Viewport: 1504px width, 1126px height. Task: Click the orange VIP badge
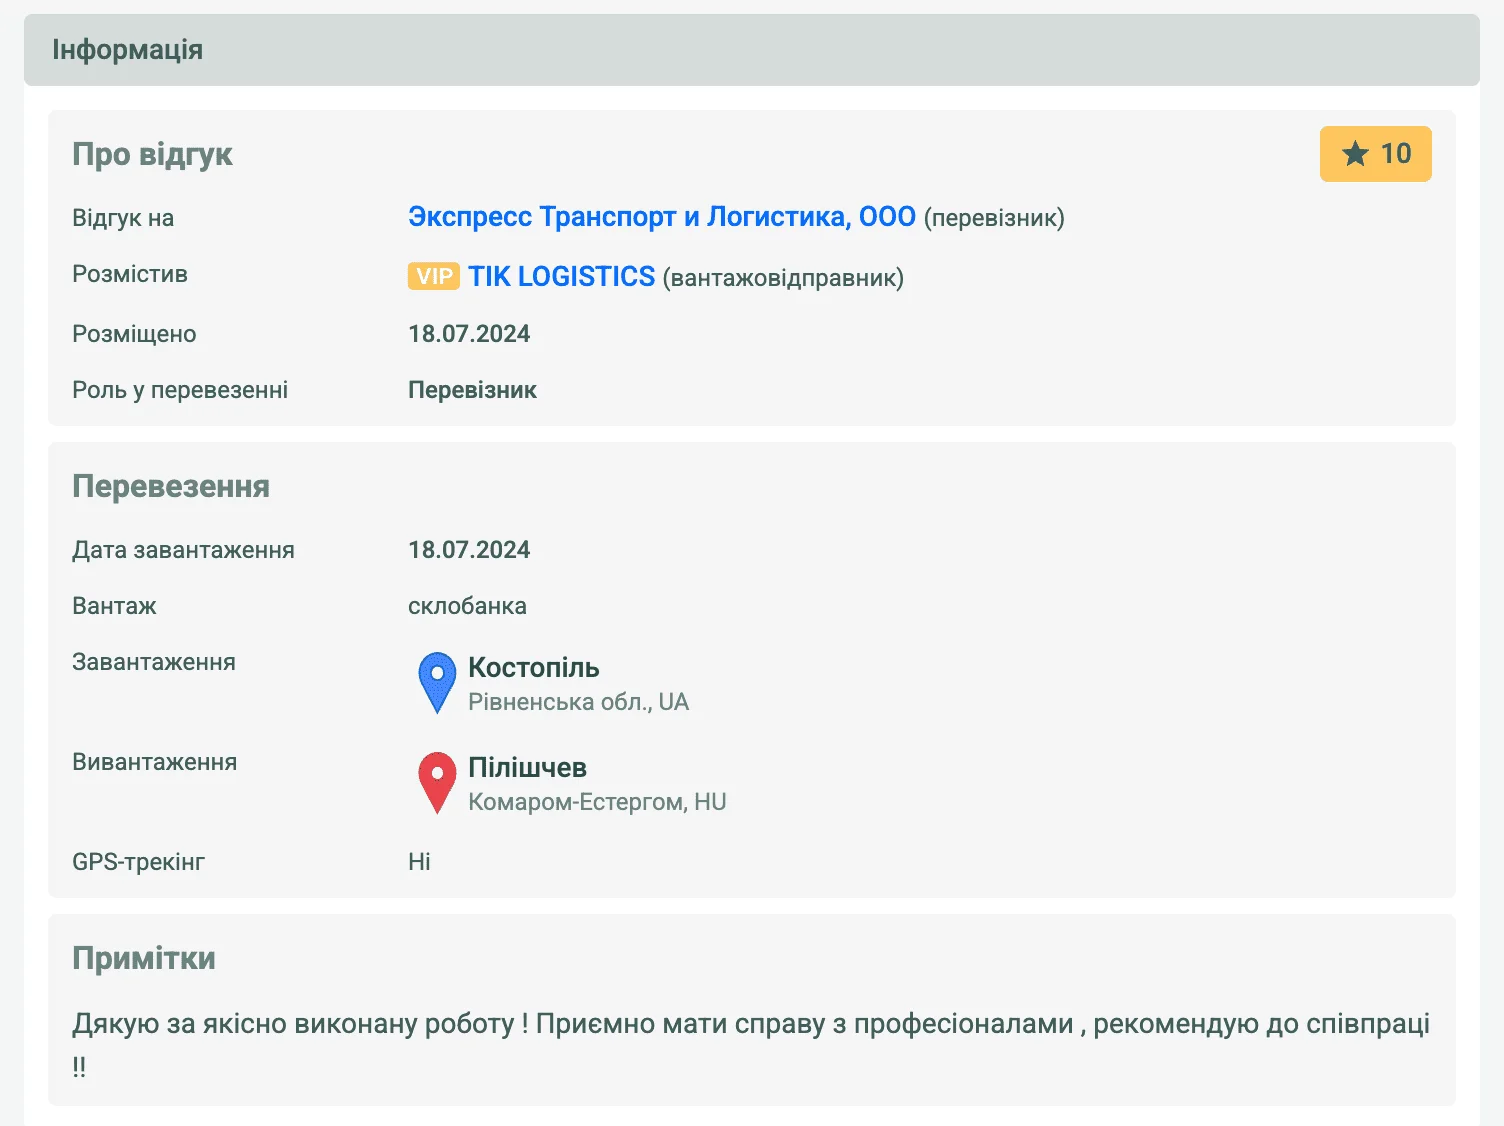click(433, 276)
